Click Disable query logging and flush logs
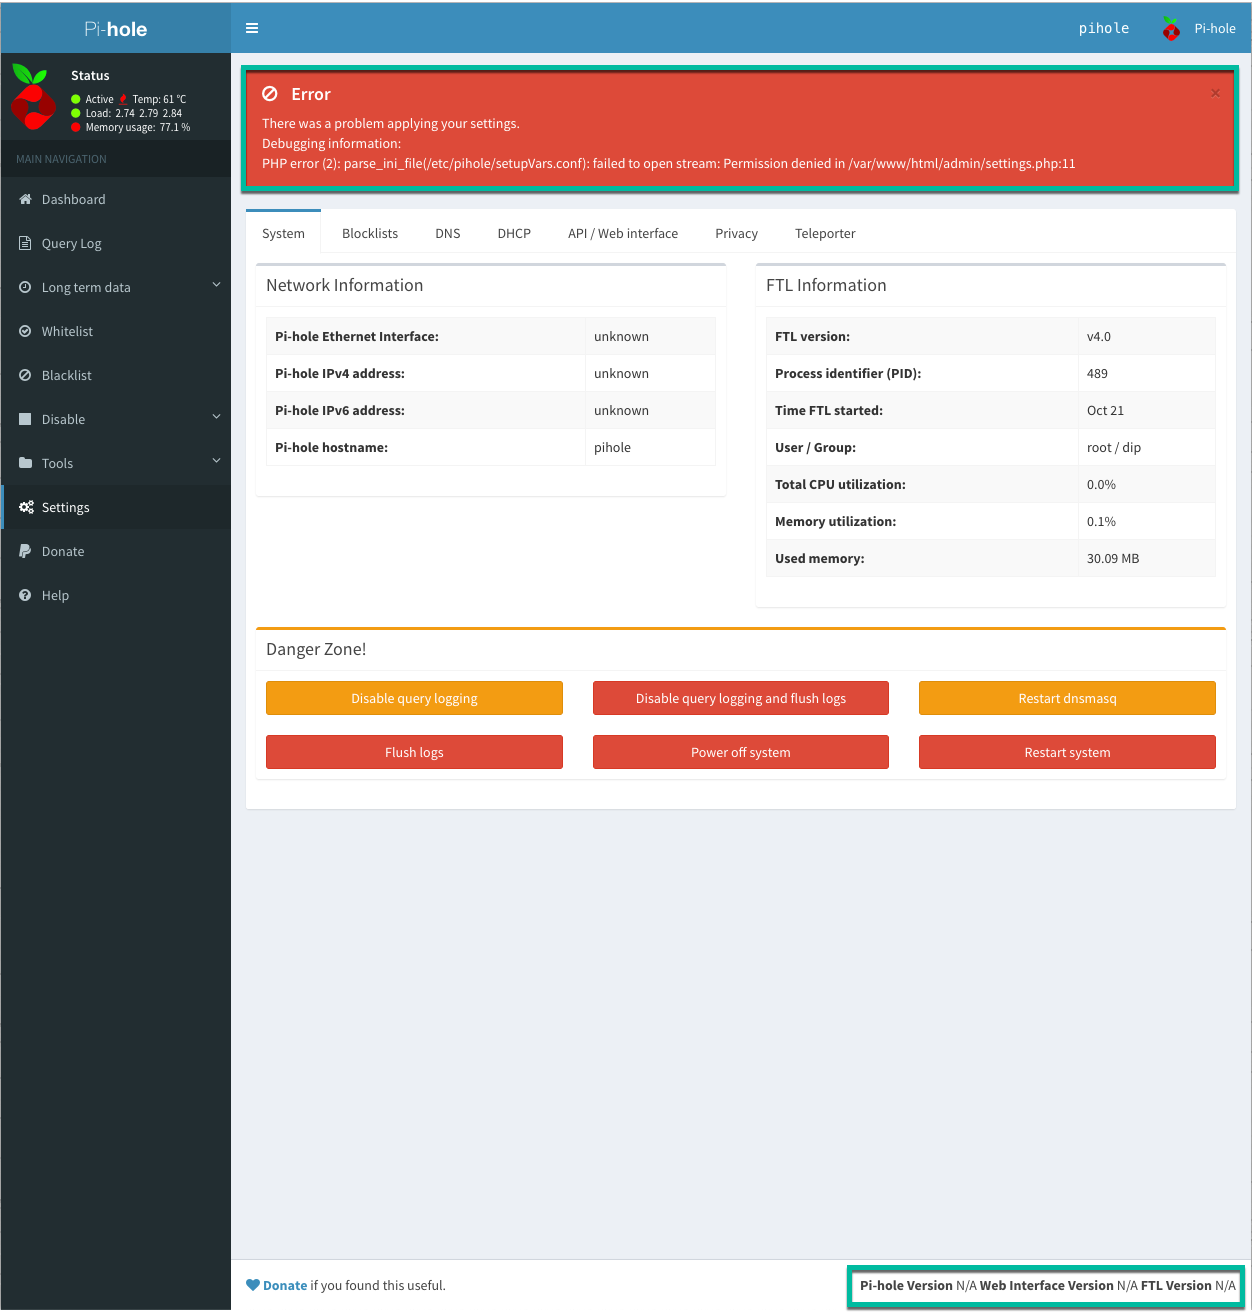Image resolution: width=1252 pixels, height=1314 pixels. pyautogui.click(x=741, y=698)
